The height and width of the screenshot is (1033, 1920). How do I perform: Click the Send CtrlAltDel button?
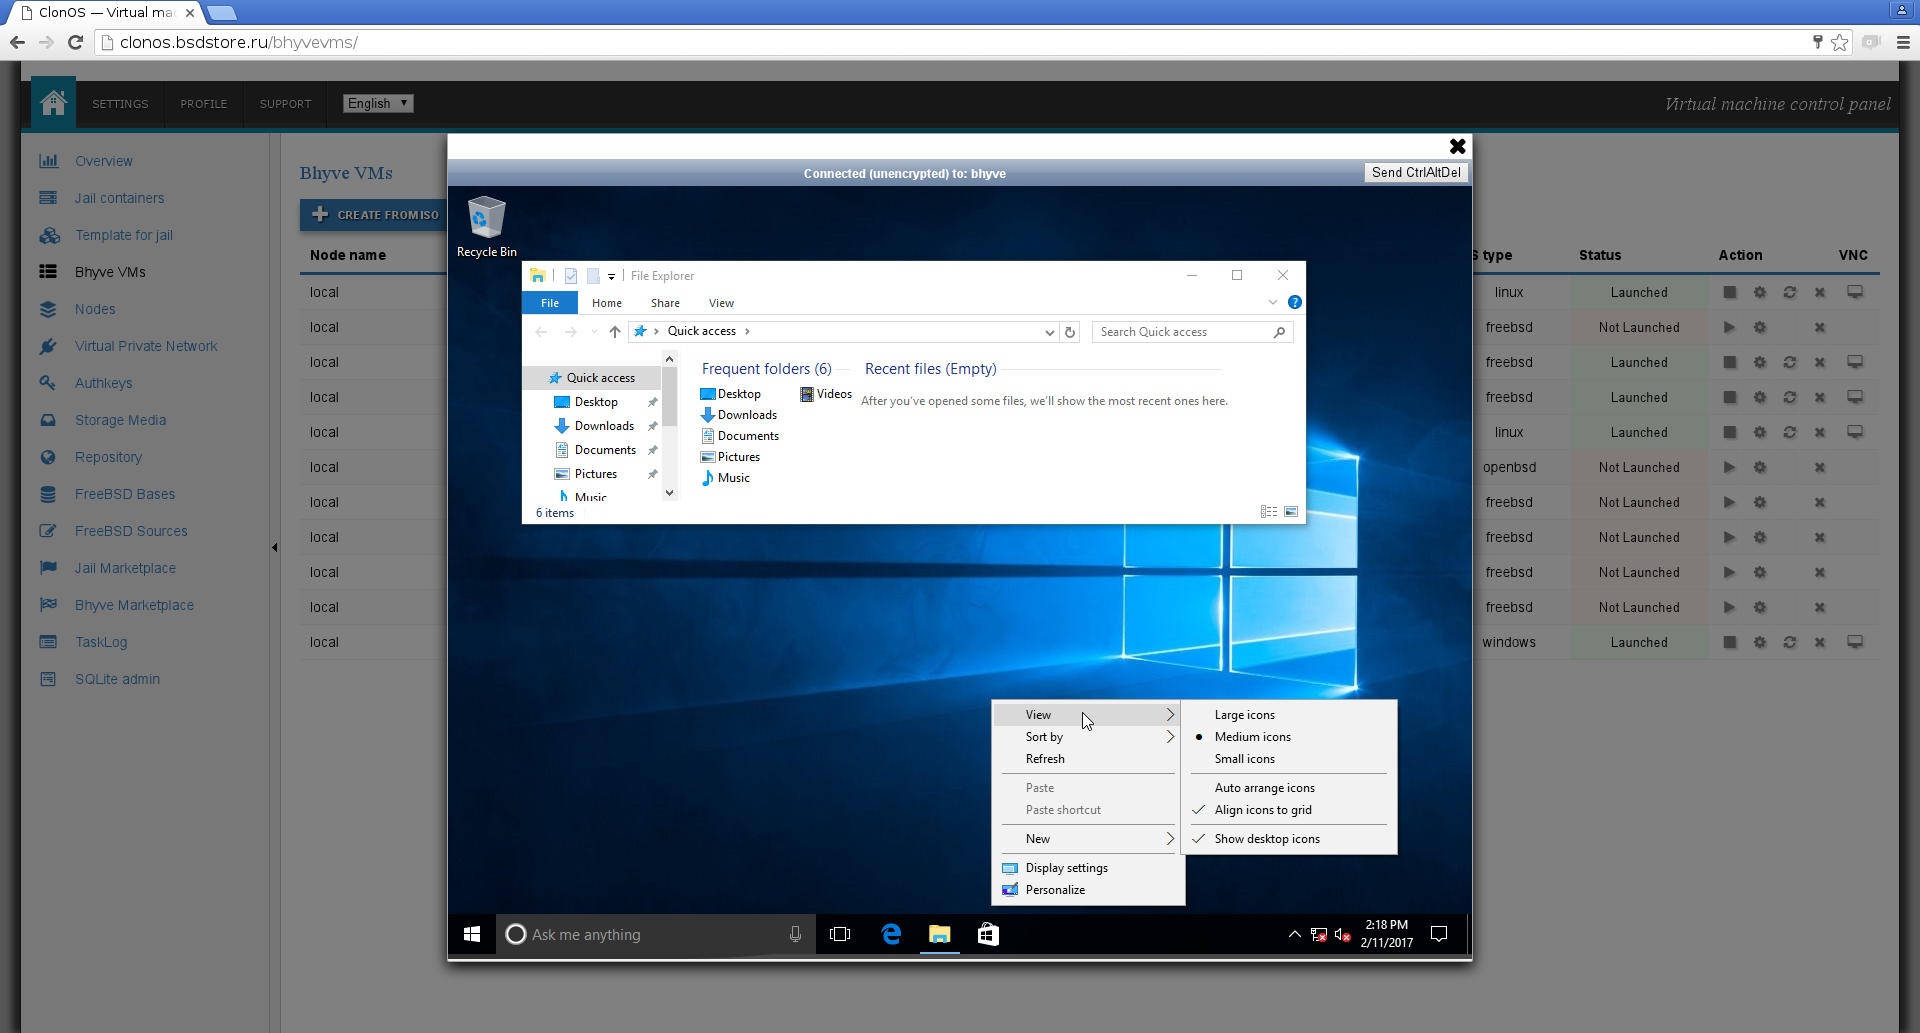pos(1416,172)
